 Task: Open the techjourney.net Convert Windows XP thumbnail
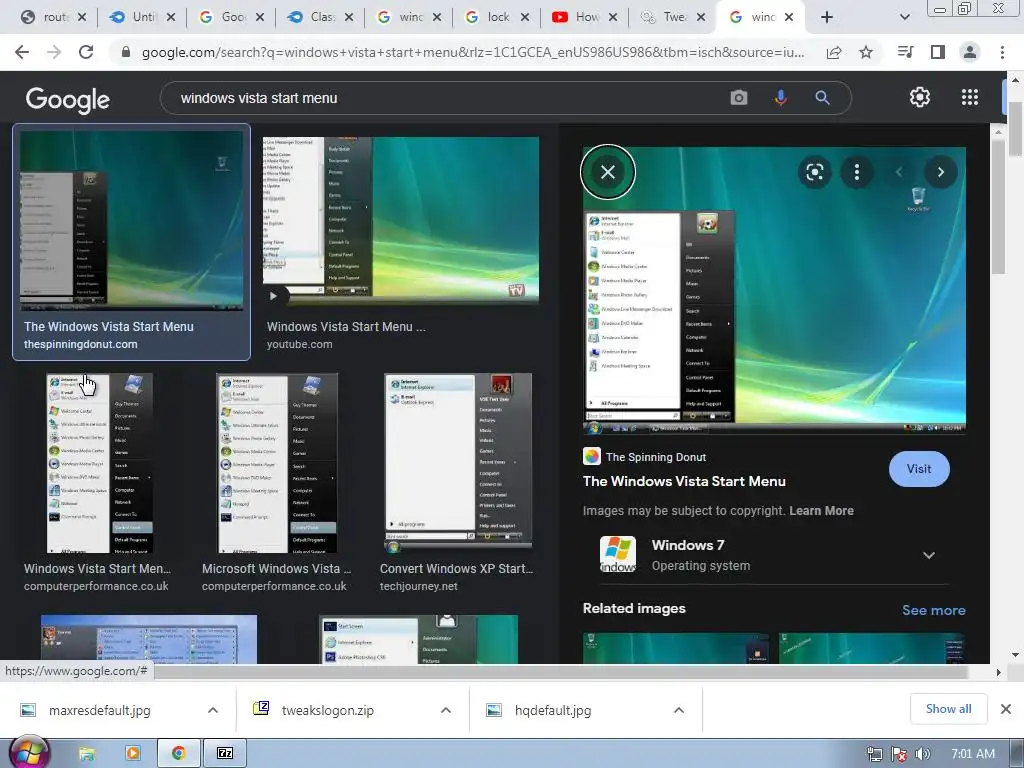[x=458, y=463]
